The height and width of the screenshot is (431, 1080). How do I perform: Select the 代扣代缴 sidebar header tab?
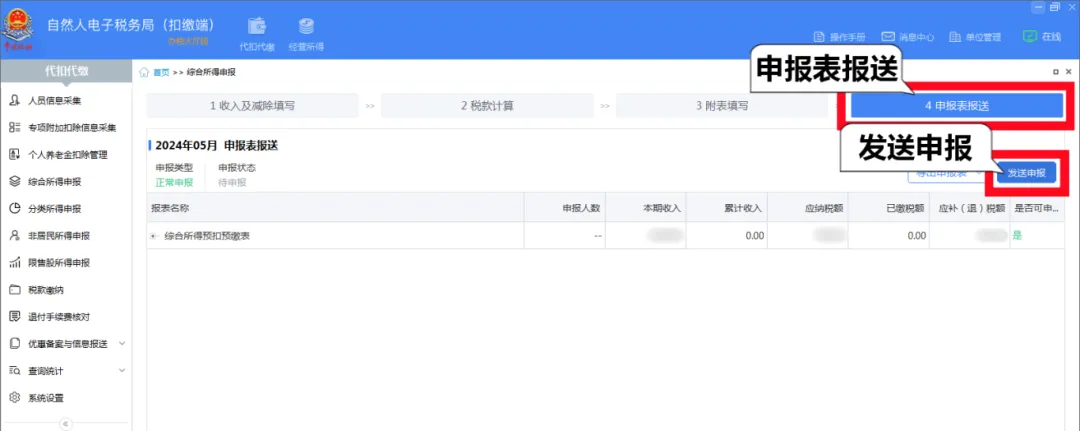coord(66,71)
